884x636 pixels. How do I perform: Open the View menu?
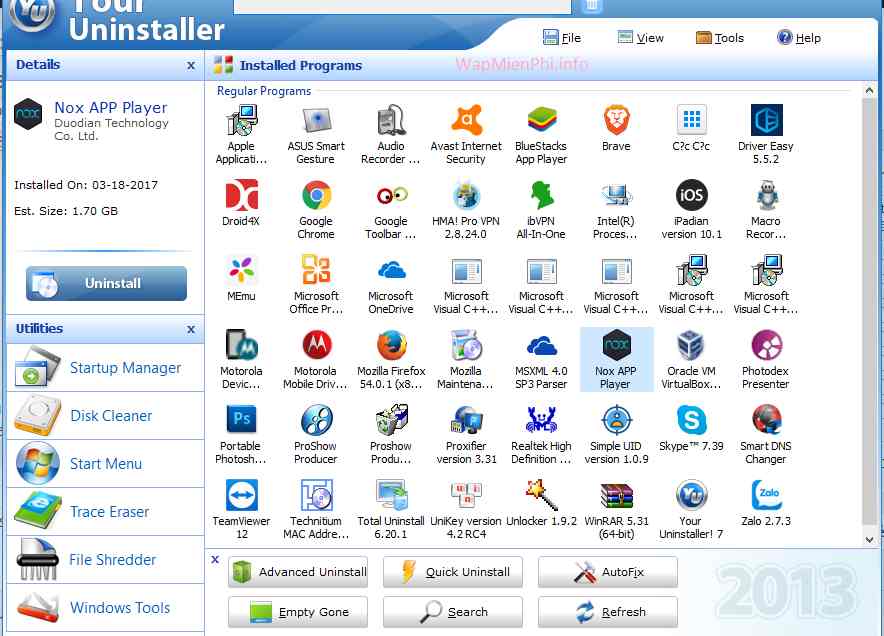(x=641, y=38)
